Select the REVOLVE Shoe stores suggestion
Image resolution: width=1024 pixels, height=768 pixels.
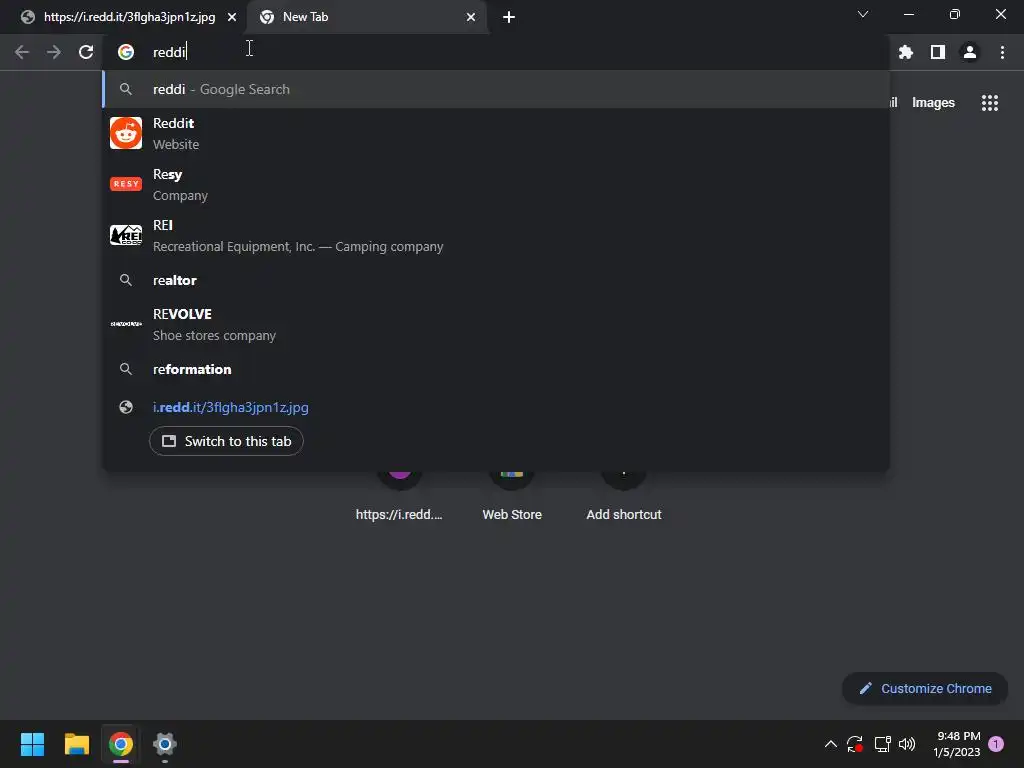click(x=496, y=324)
